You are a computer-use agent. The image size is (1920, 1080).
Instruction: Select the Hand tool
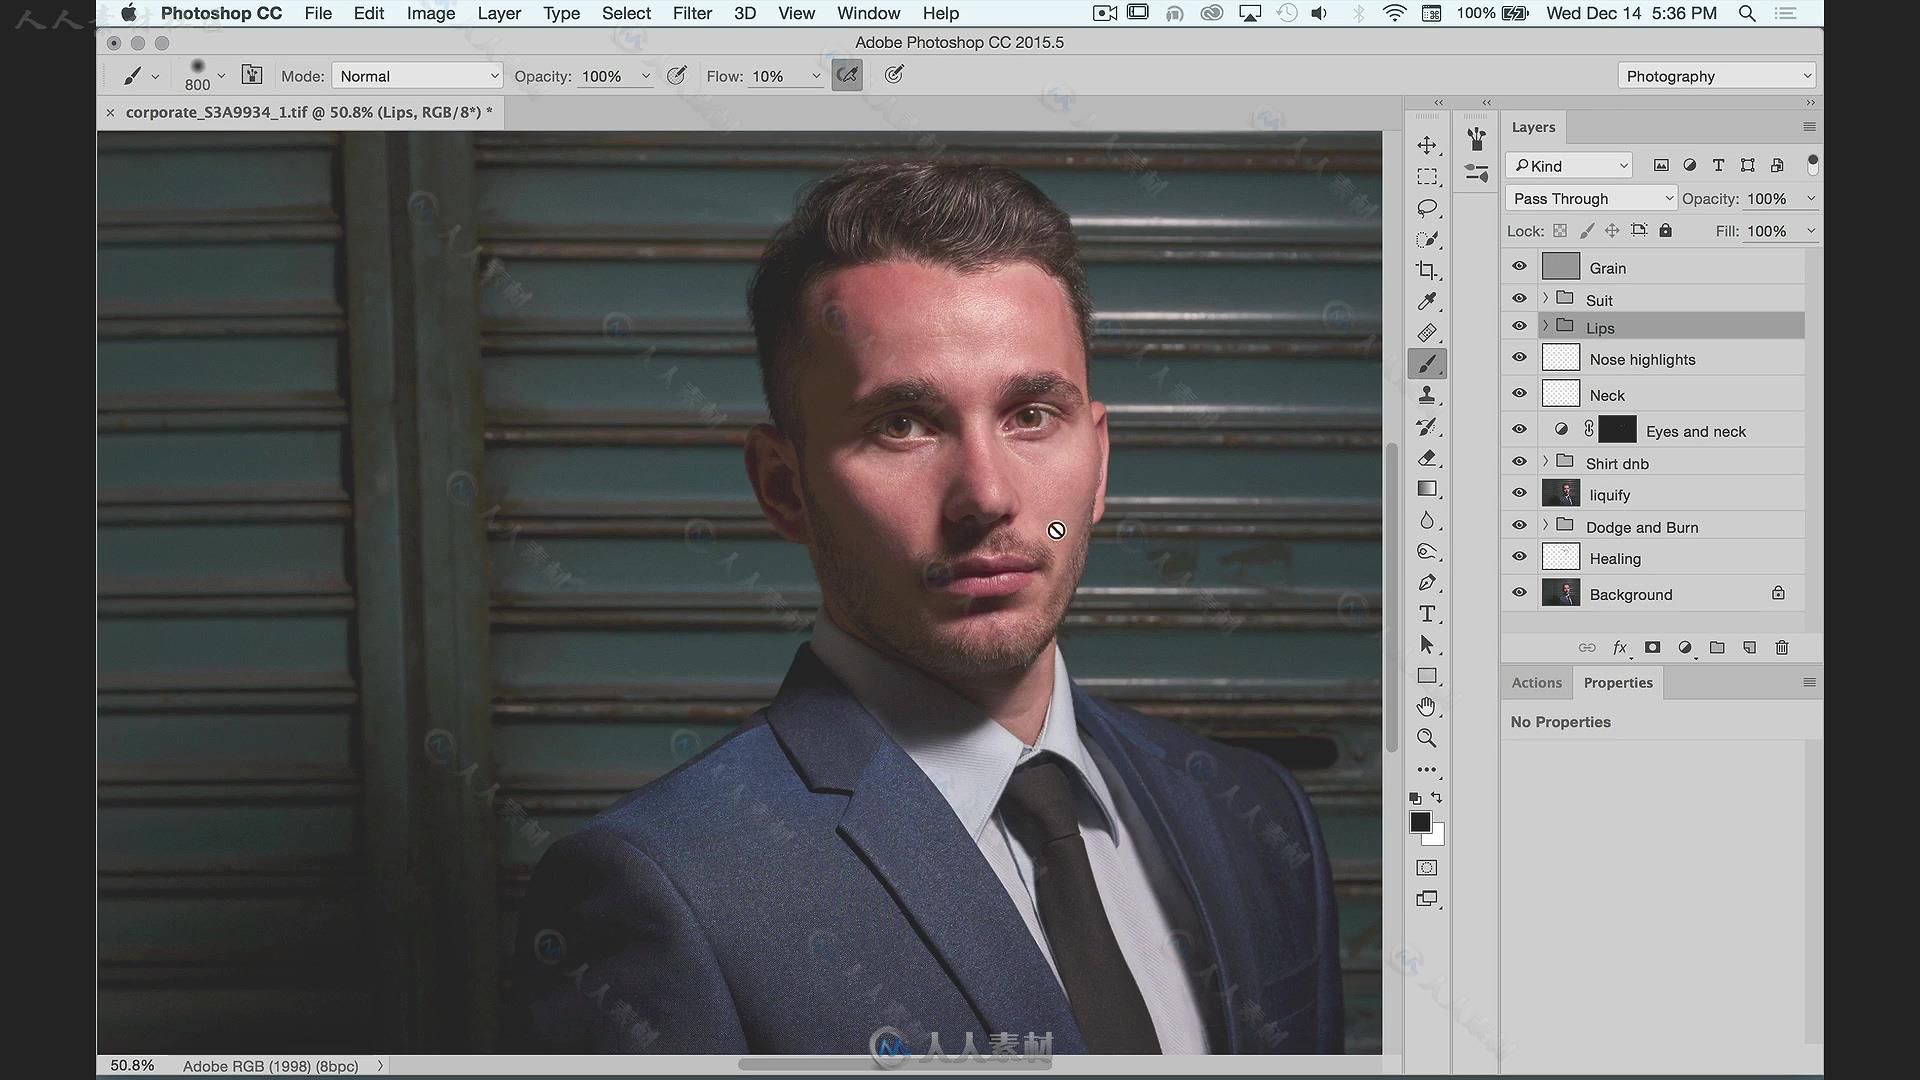[1427, 707]
